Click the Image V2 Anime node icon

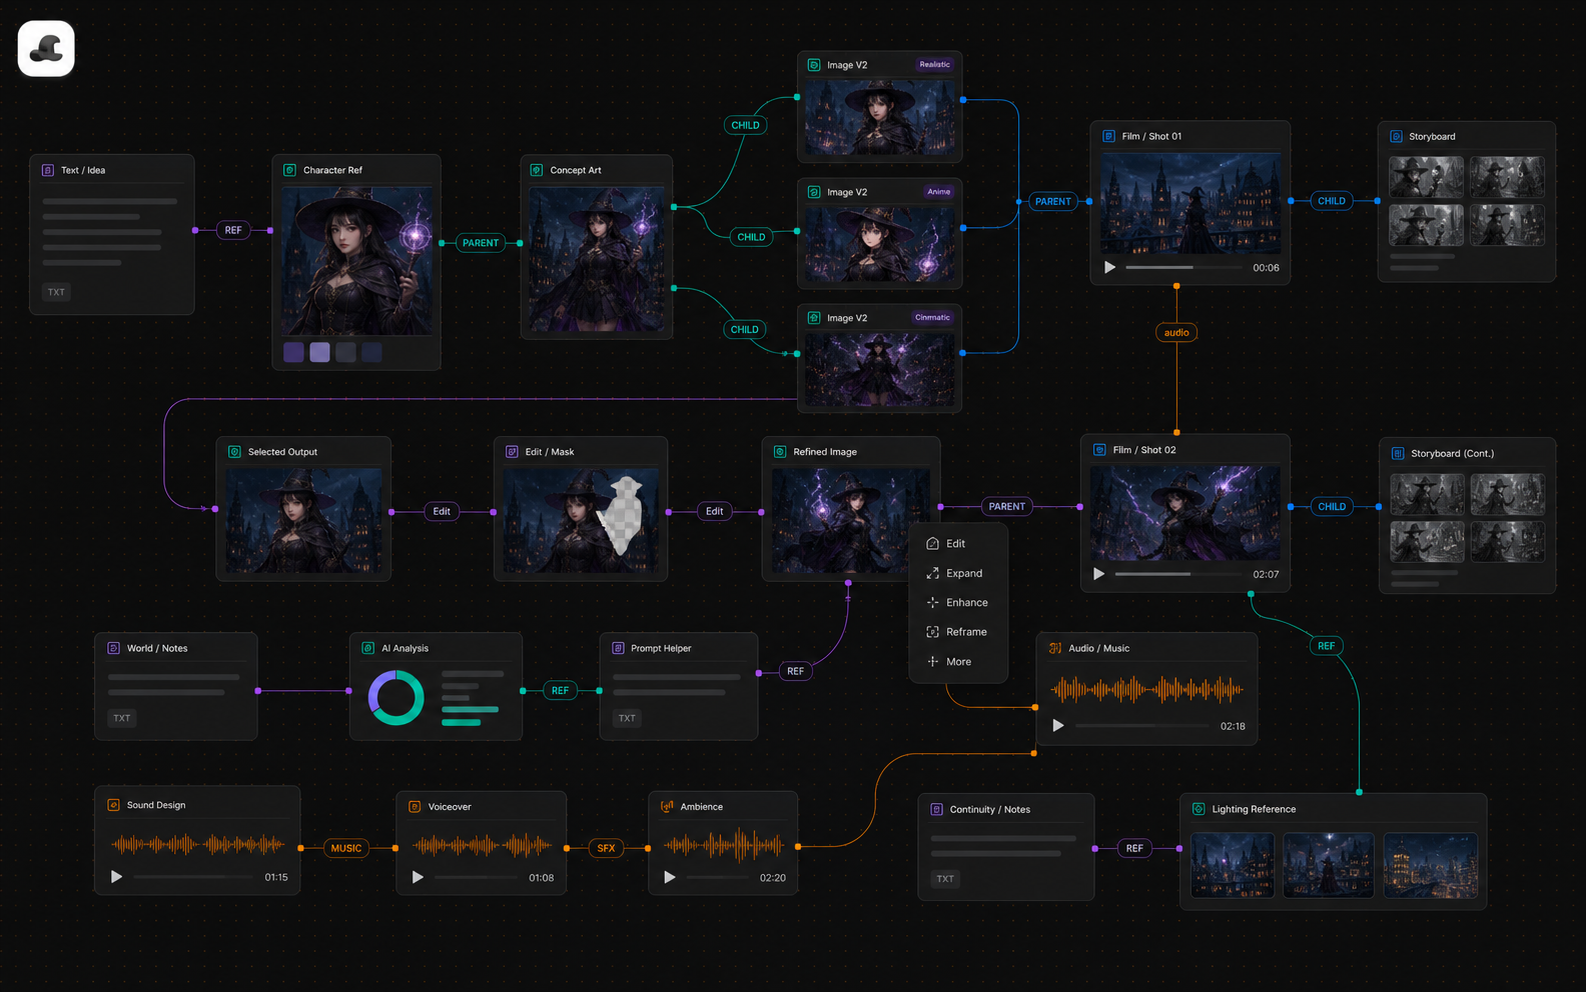point(813,192)
